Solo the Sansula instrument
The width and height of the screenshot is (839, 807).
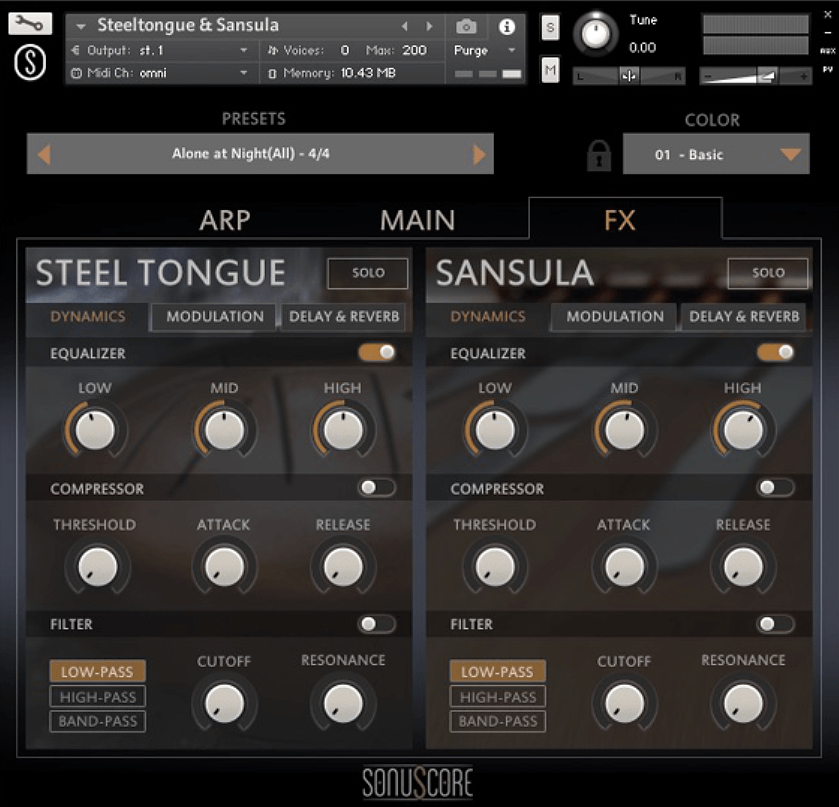pos(768,273)
